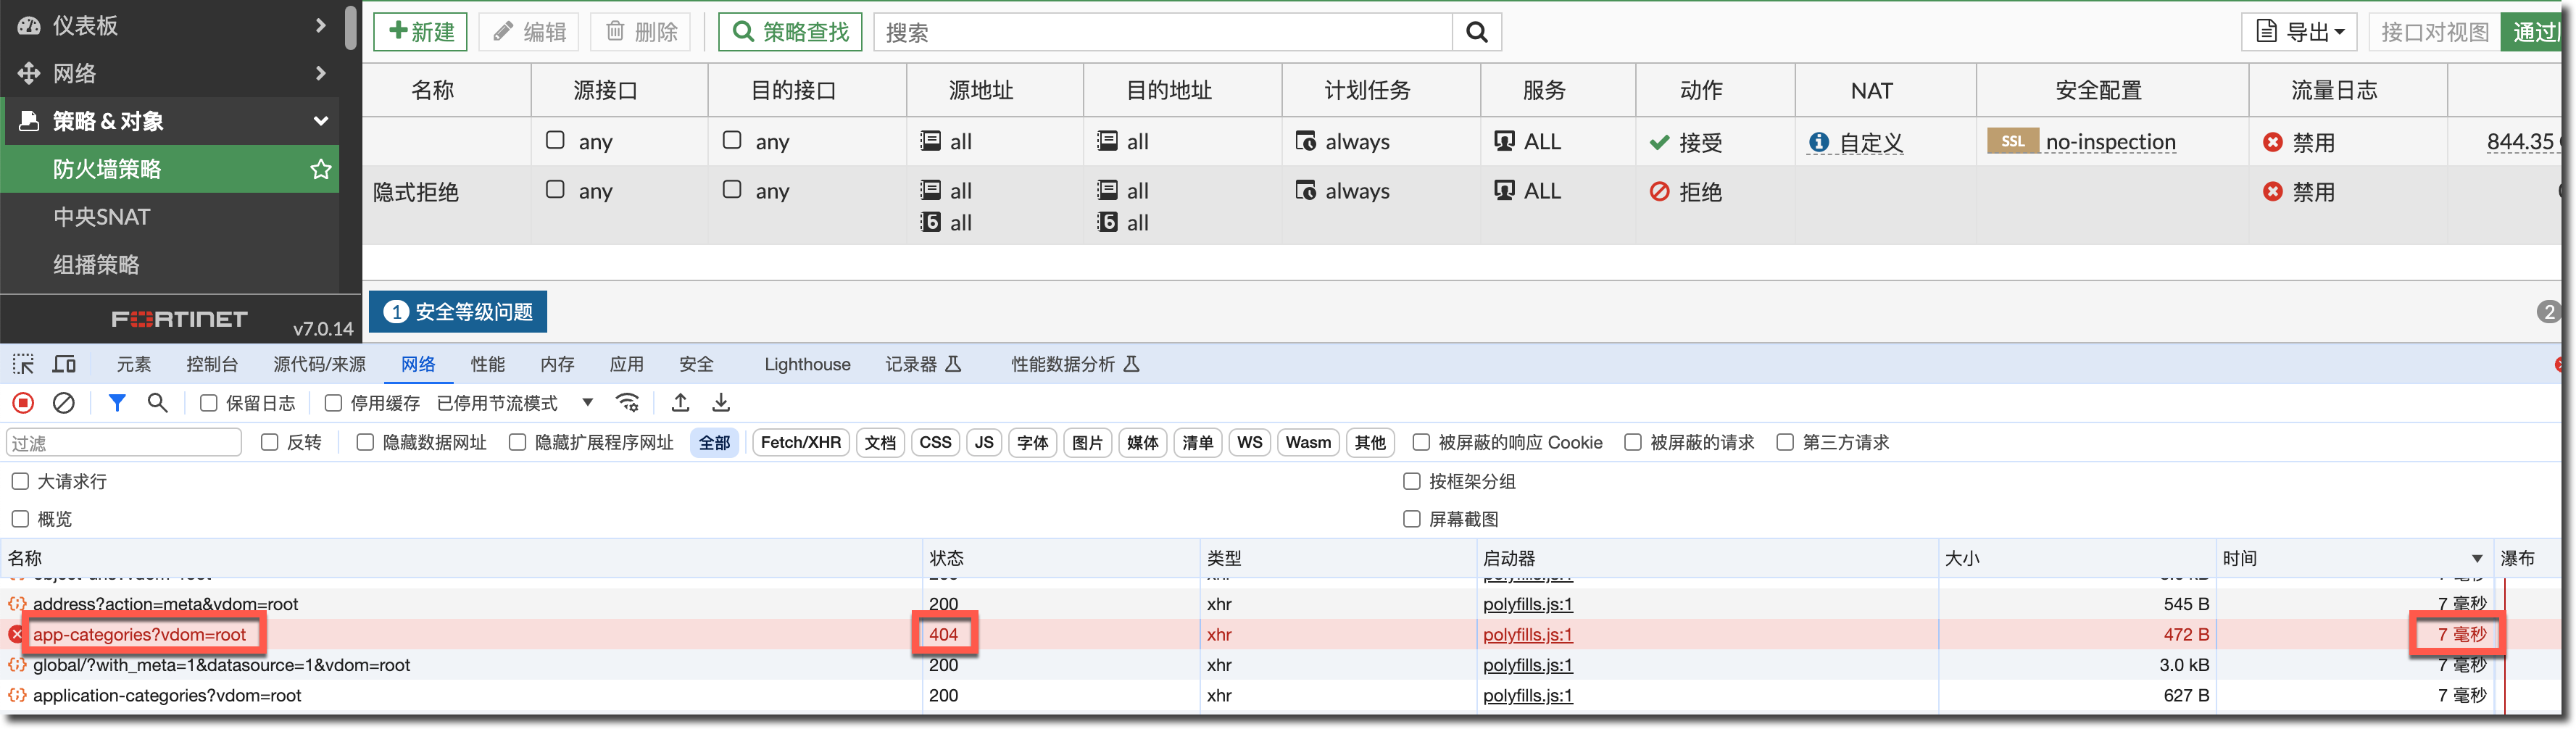The width and height of the screenshot is (2576, 729).
Task: Enable the 保留日志 checkbox
Action: (x=209, y=403)
